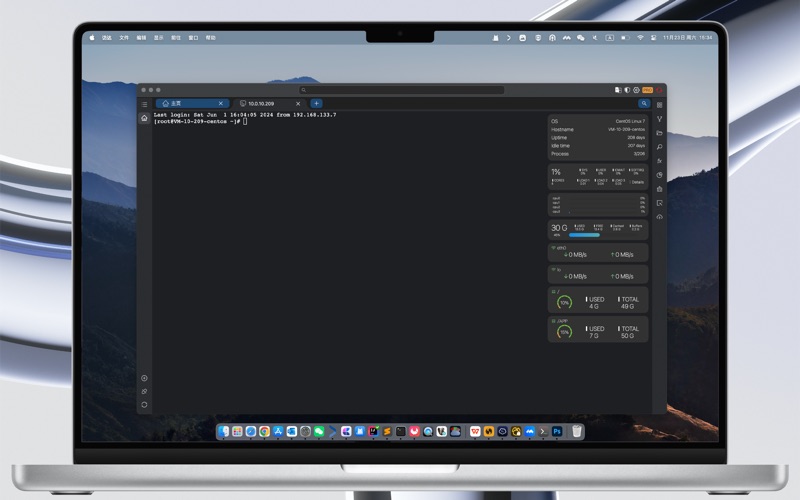Open the folder file browser icon in the right sidebar
This screenshot has height=500, width=800.
point(659,133)
